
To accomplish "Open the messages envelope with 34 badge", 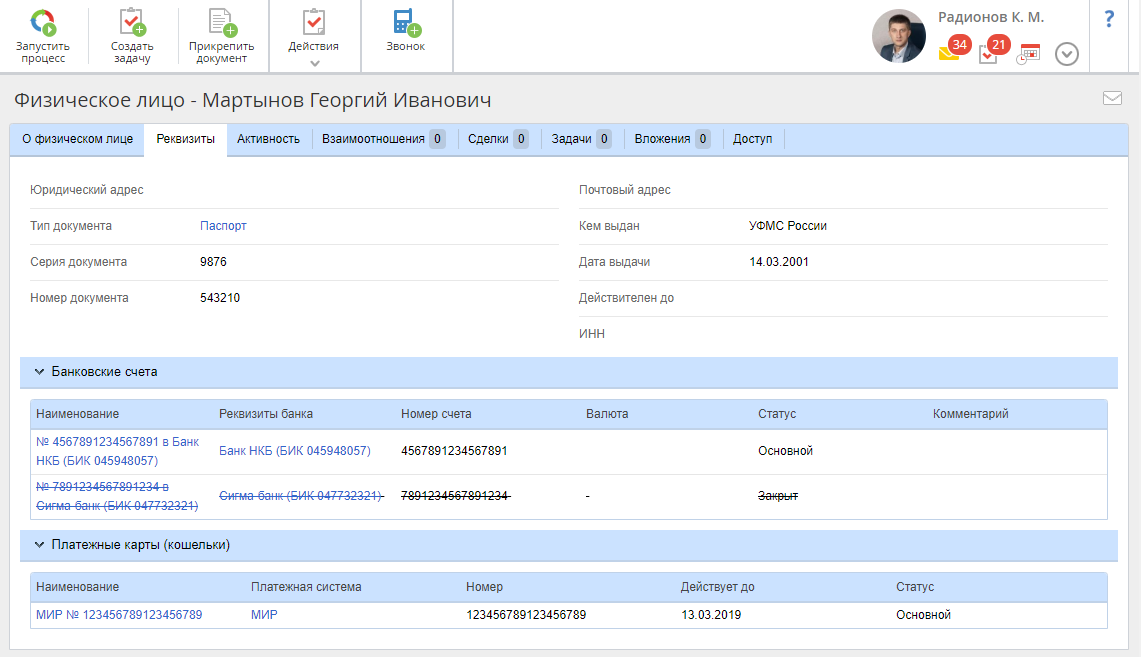I will click(x=949, y=54).
